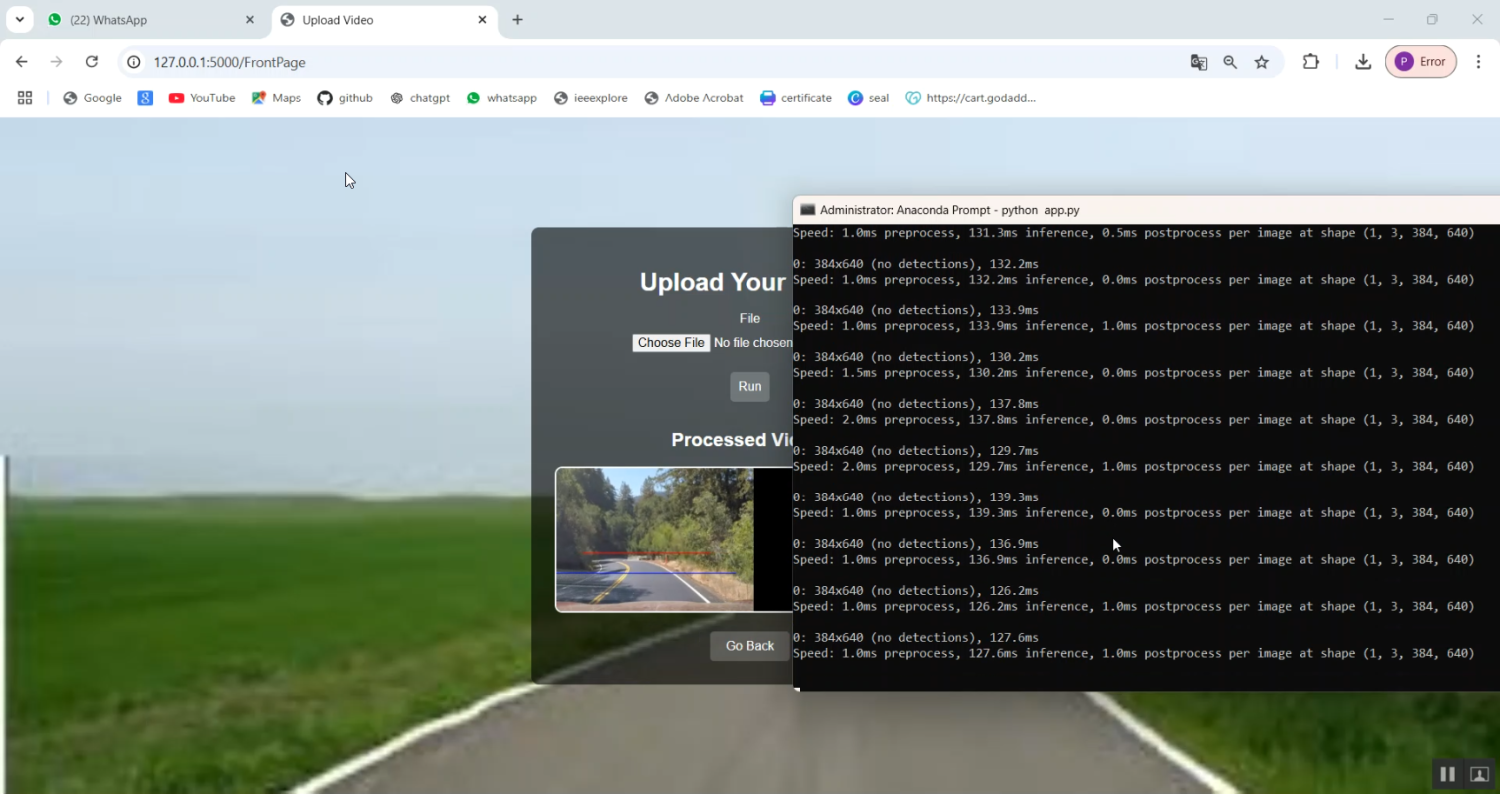Open the tab search dropdown arrow

pos(19,20)
